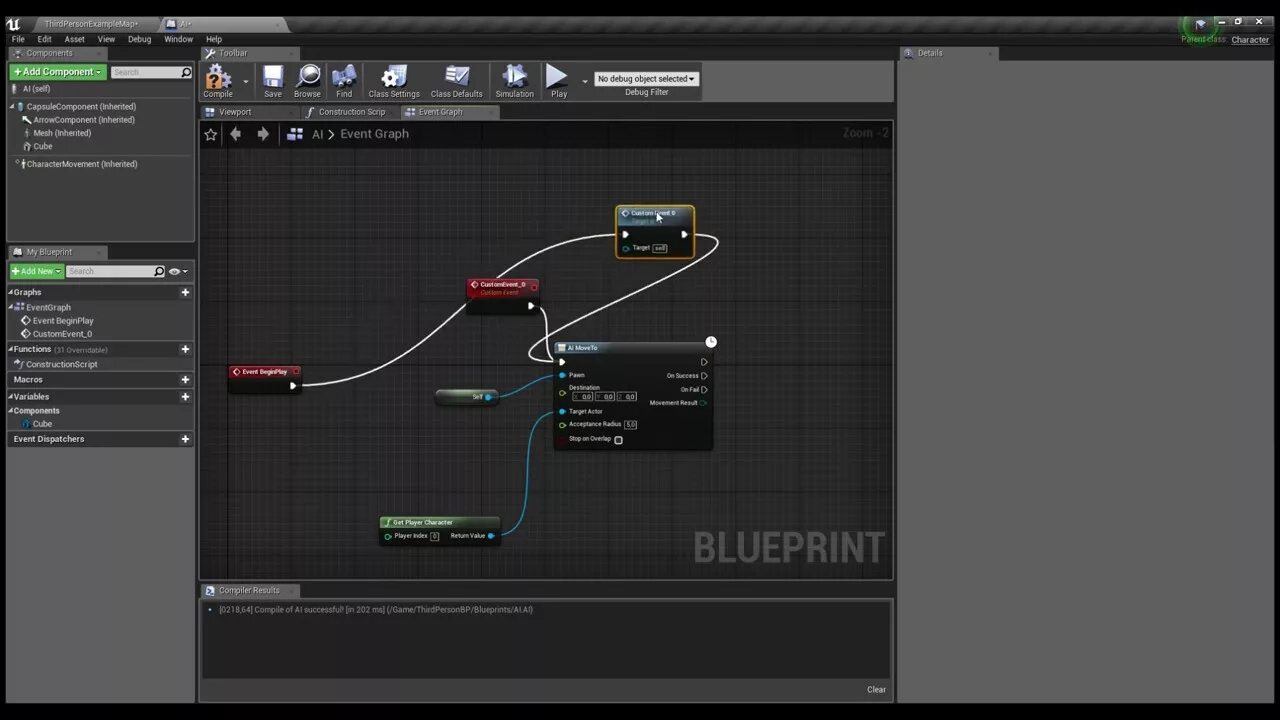Image resolution: width=1280 pixels, height=720 pixels.
Task: Switch to ThirdPersonExampleMap tab
Action: pyautogui.click(x=91, y=23)
